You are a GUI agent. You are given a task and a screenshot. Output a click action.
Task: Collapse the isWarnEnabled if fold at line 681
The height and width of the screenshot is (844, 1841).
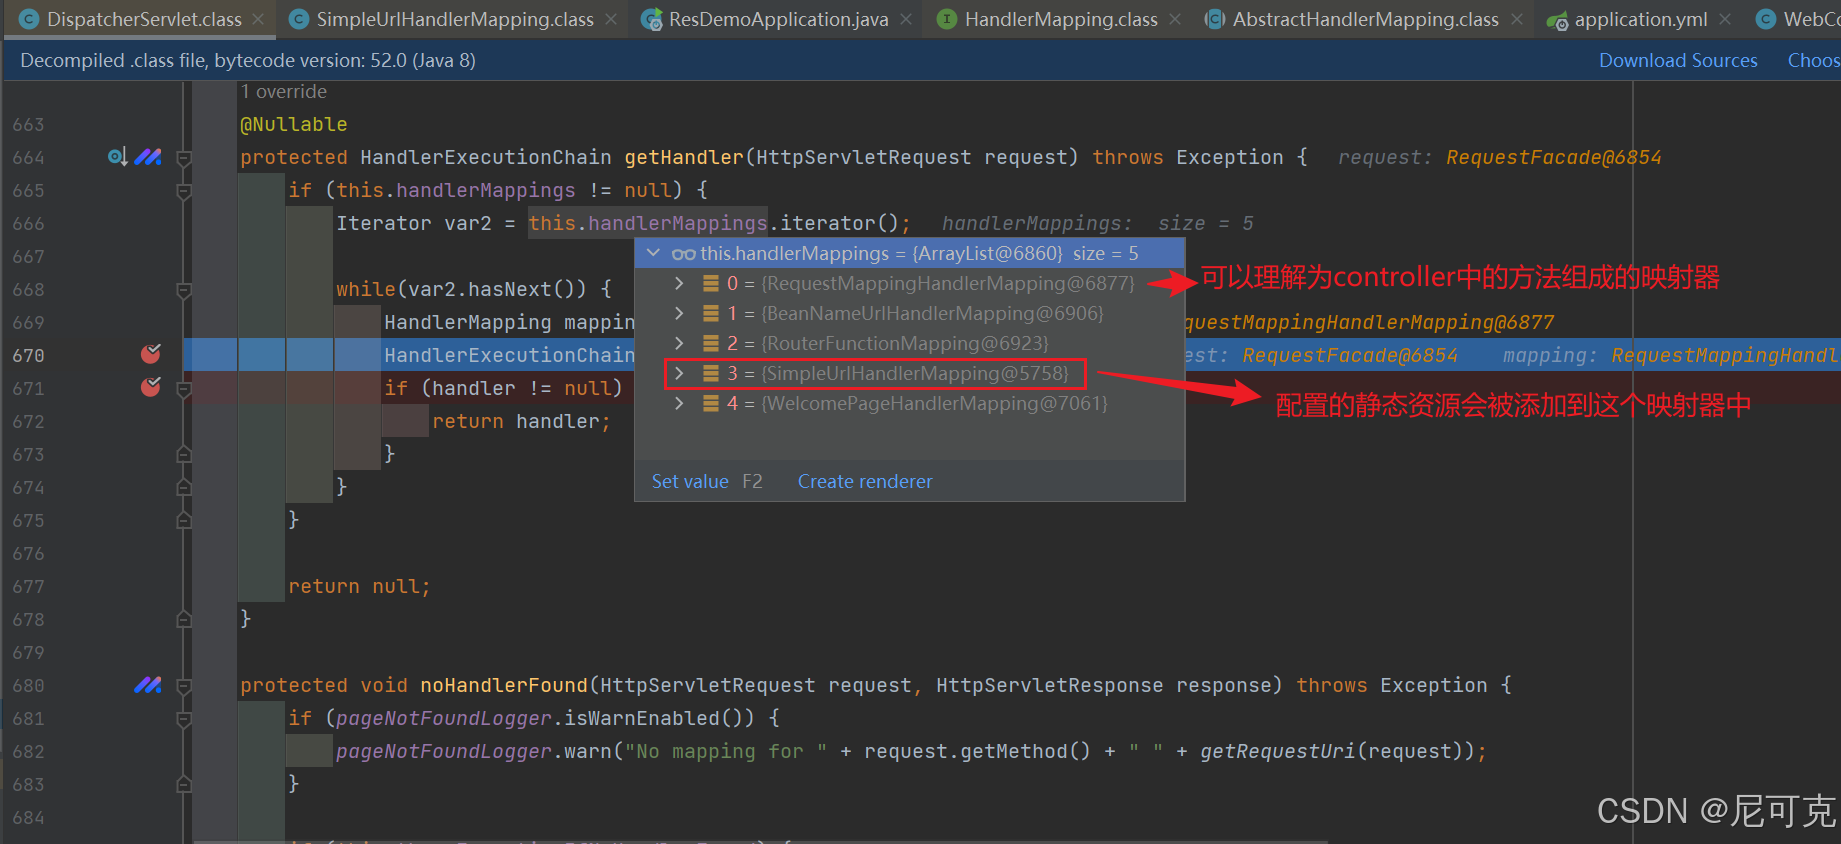click(184, 719)
